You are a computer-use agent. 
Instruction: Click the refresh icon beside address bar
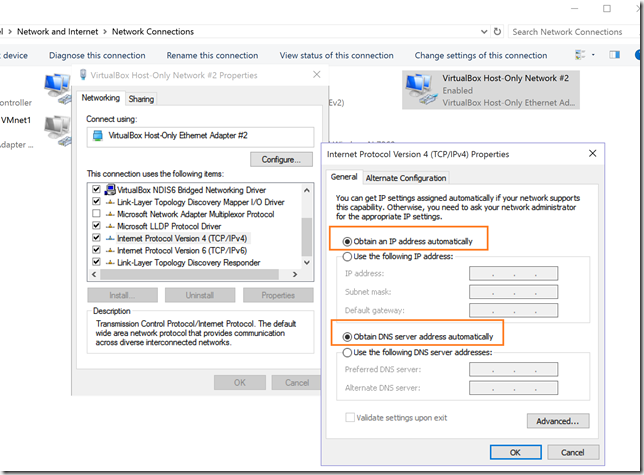coord(497,32)
